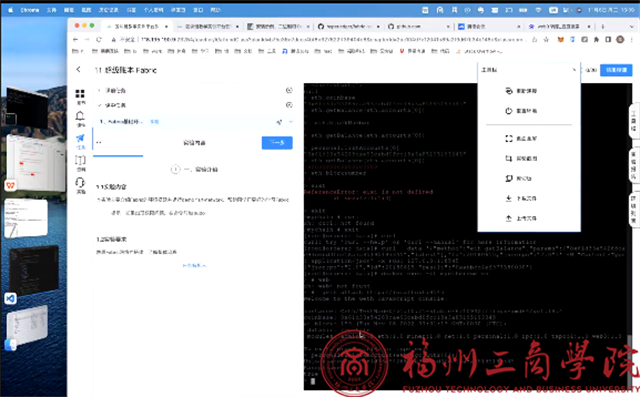Expand the chevron at the end of the highlighted step row
This screenshot has height=397, width=640.
(291, 122)
